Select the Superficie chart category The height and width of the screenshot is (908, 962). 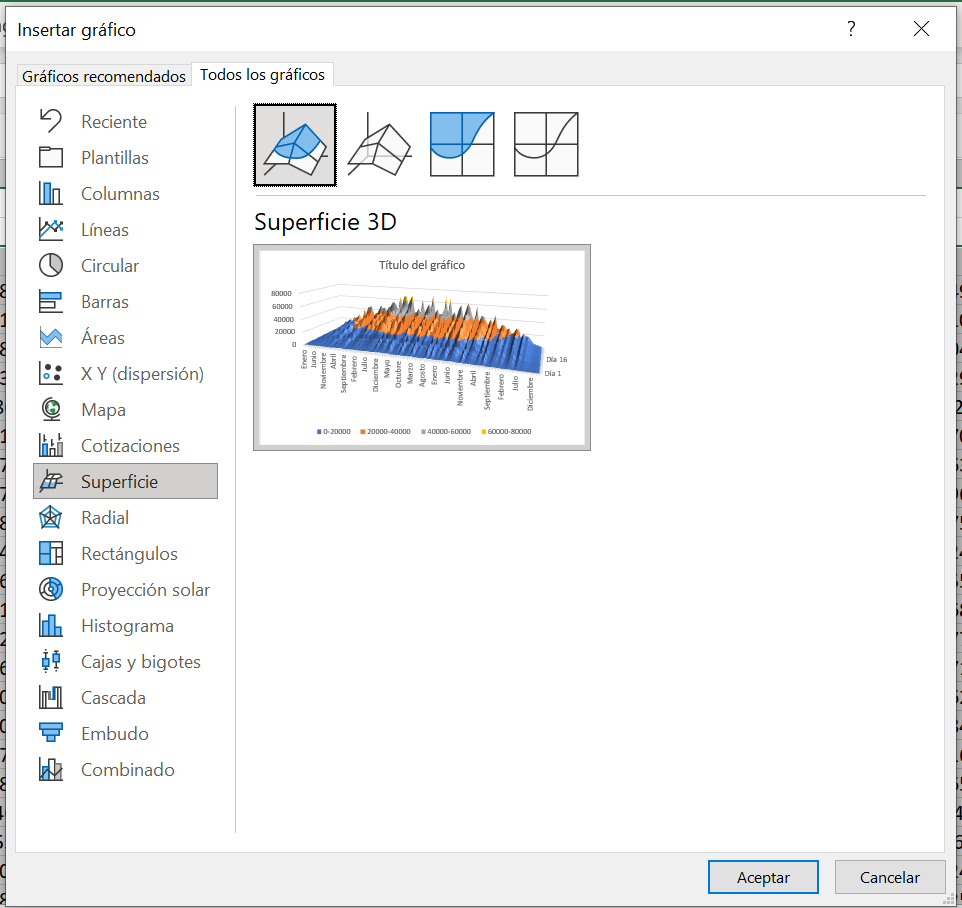125,482
